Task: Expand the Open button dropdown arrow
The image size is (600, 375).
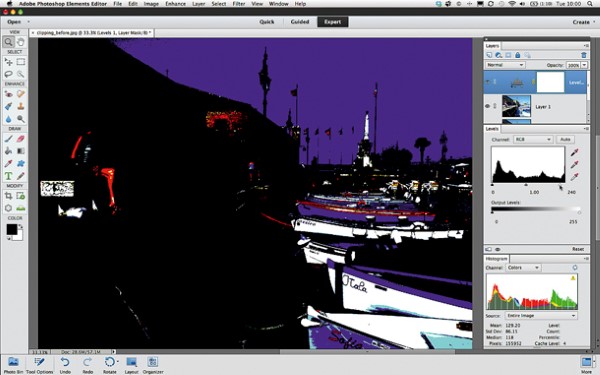Action: point(28,22)
